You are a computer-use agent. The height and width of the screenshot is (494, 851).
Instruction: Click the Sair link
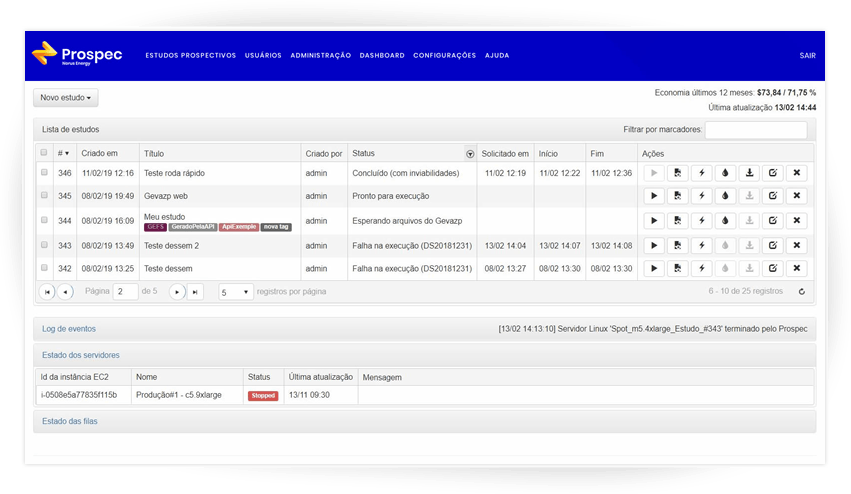[807, 55]
